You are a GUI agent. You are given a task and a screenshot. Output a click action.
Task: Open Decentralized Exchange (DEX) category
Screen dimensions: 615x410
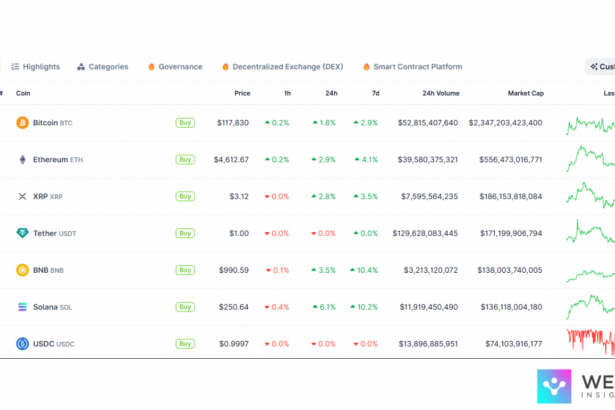coord(282,67)
